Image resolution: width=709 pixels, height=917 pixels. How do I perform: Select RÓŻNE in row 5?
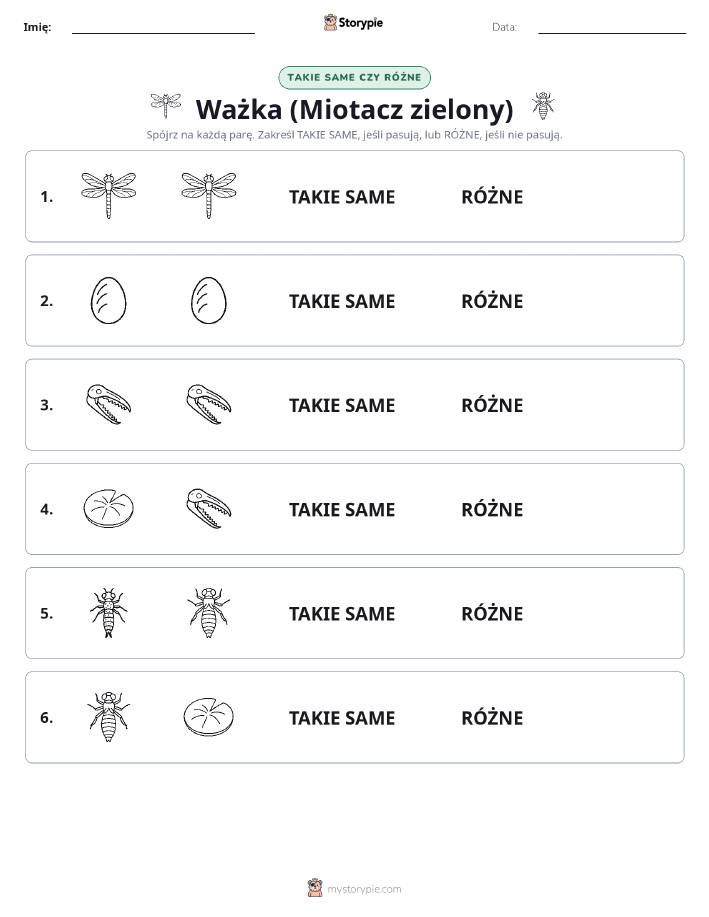(x=492, y=612)
